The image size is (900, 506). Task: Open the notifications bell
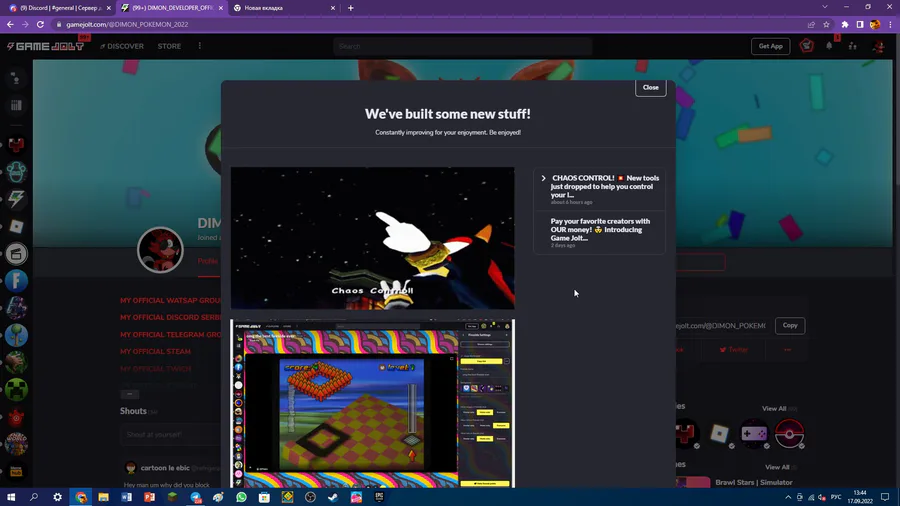(x=829, y=45)
